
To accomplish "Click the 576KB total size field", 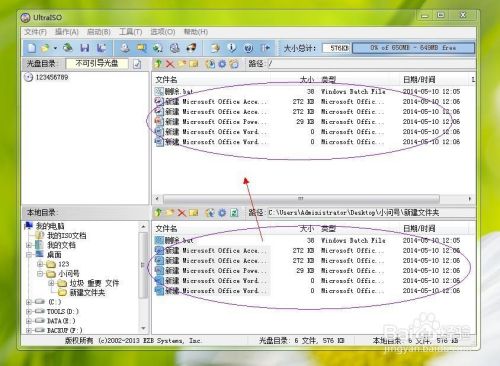I will tap(336, 48).
